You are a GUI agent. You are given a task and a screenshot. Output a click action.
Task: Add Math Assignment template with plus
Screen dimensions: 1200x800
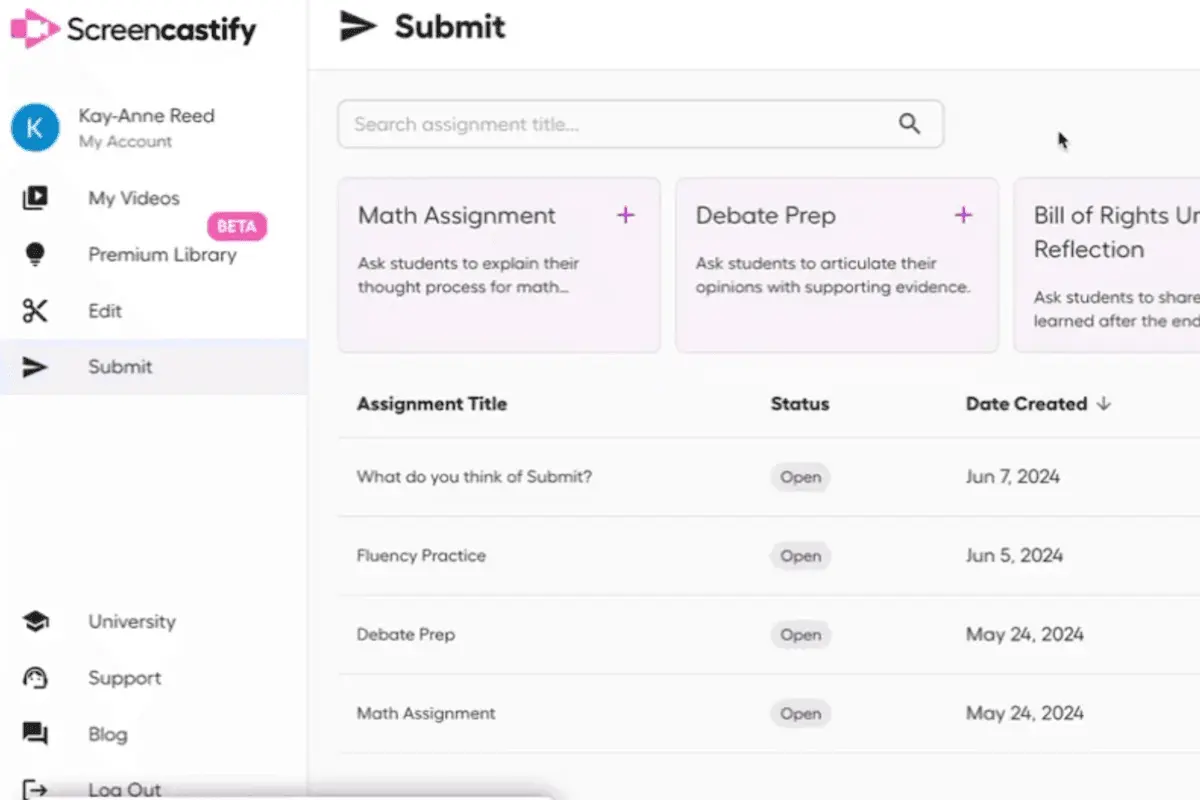pos(626,215)
